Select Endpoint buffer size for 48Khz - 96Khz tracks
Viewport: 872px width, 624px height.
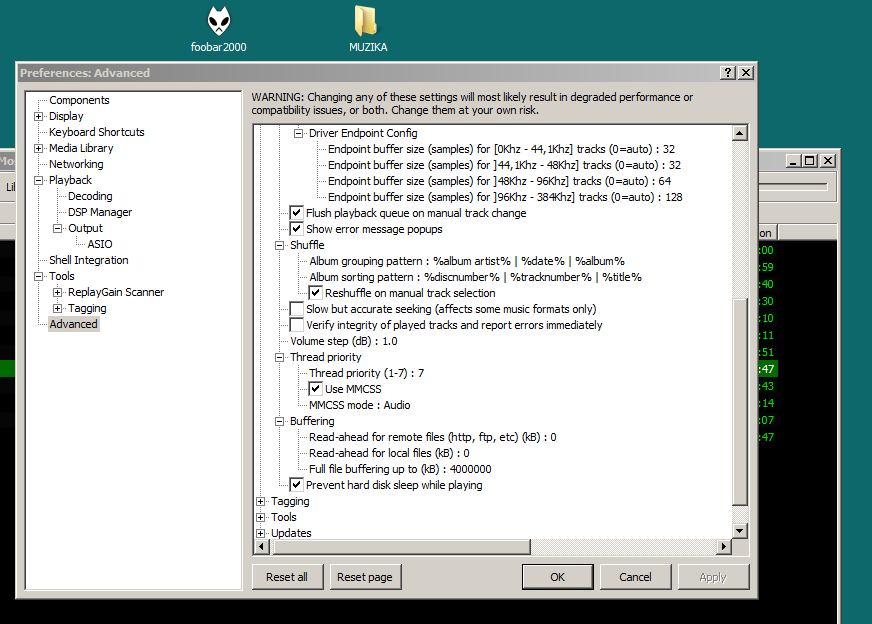tap(499, 181)
